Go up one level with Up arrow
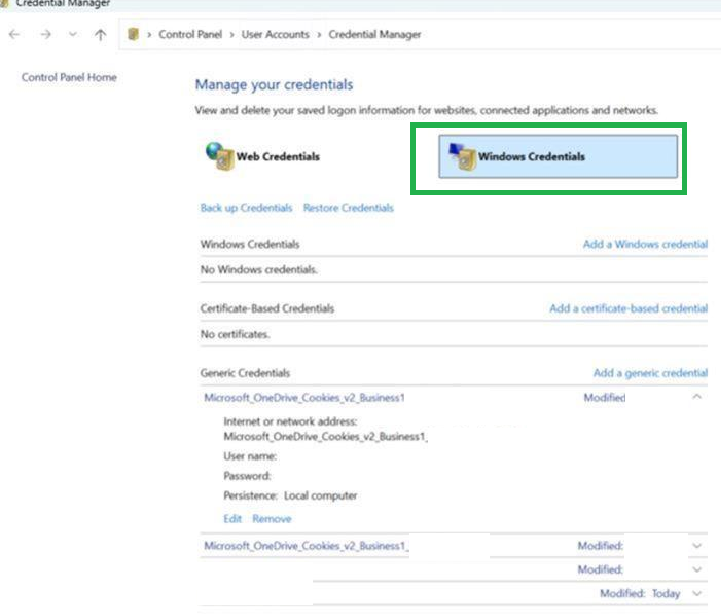The height and width of the screenshot is (615, 721). point(100,34)
